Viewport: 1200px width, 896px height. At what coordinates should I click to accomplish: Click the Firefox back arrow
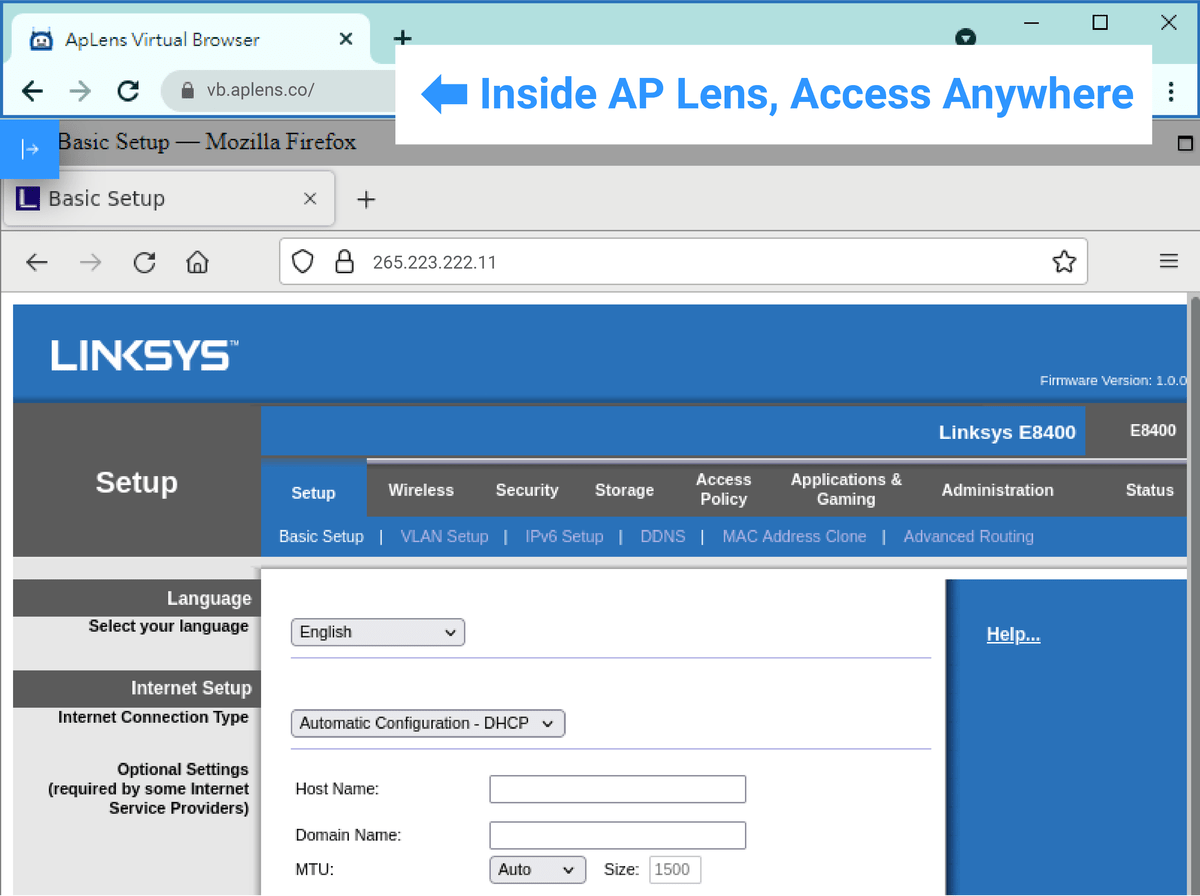pos(37,263)
